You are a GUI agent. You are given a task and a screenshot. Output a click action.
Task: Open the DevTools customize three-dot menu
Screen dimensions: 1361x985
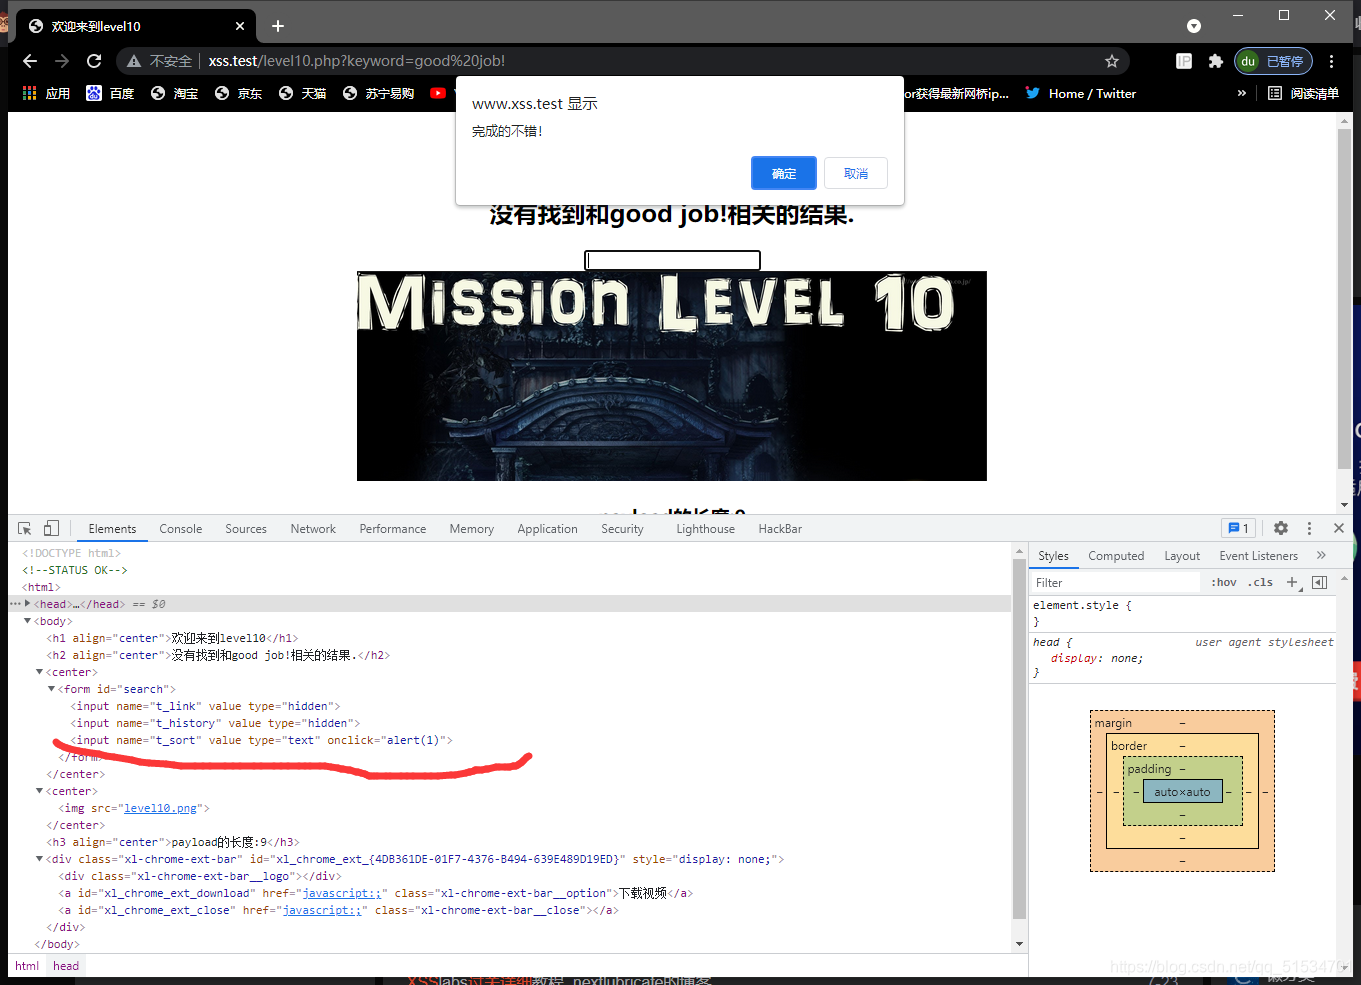coord(1309,528)
